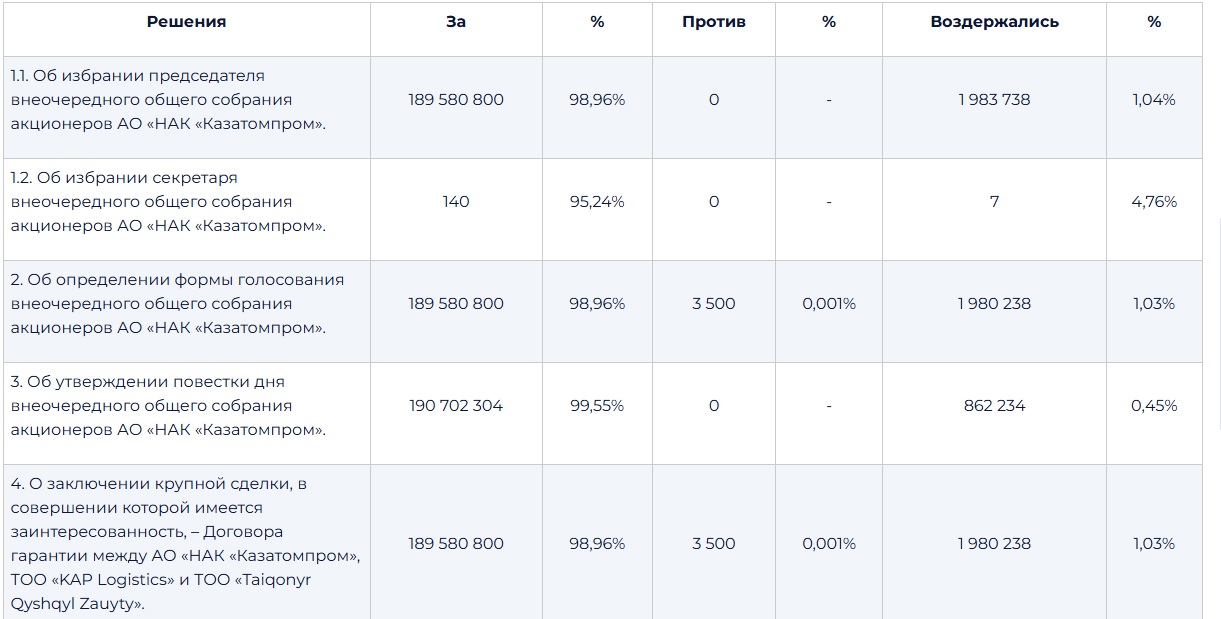1221x619 pixels.
Task: Click the first % column header
Action: click(x=597, y=22)
